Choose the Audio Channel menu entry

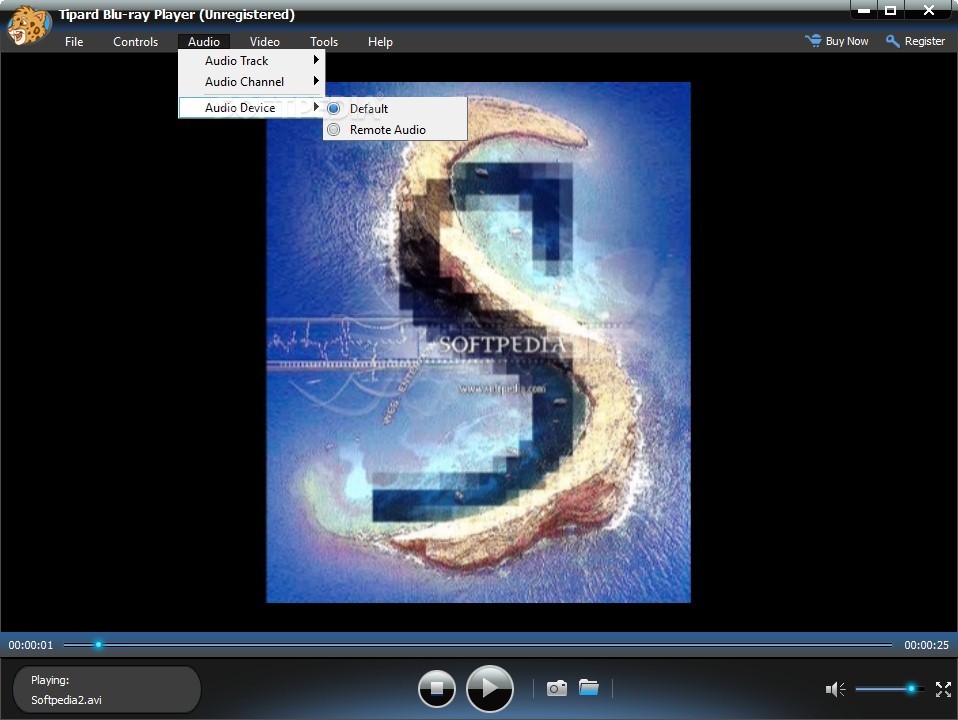[251, 81]
